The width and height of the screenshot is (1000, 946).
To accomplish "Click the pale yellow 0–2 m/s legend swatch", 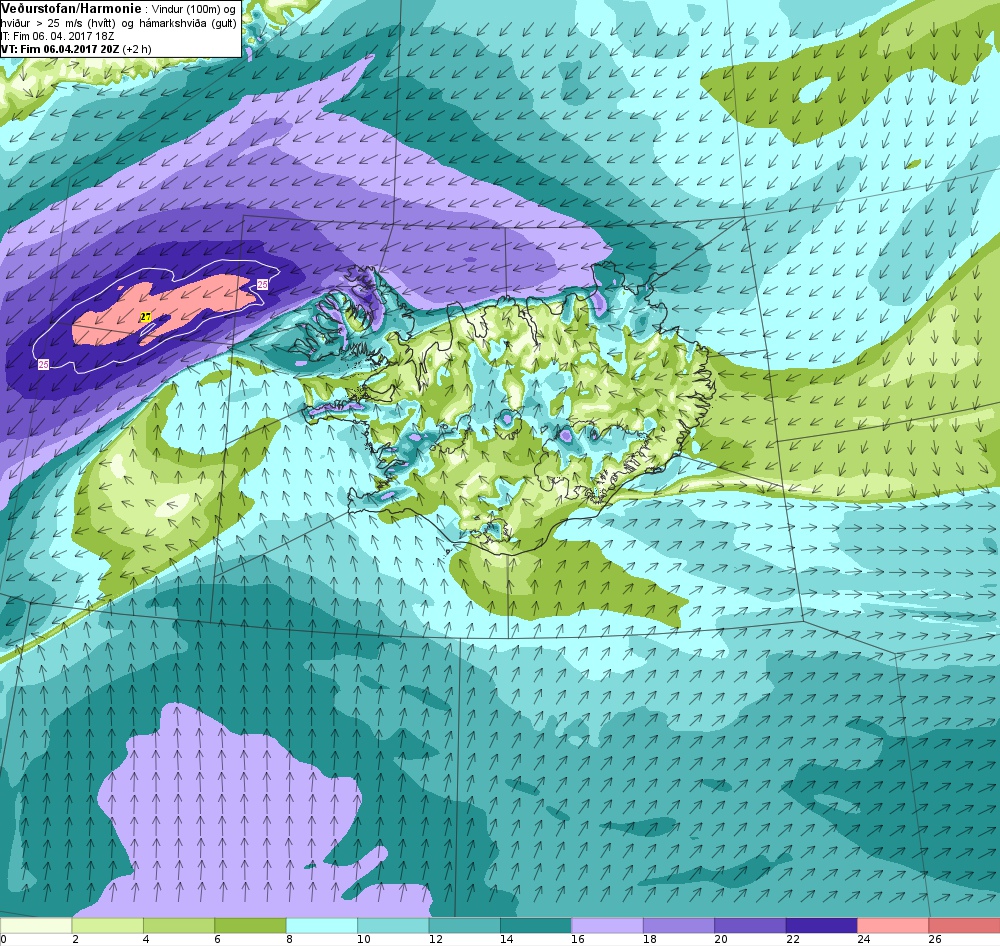I will pyautogui.click(x=36, y=925).
